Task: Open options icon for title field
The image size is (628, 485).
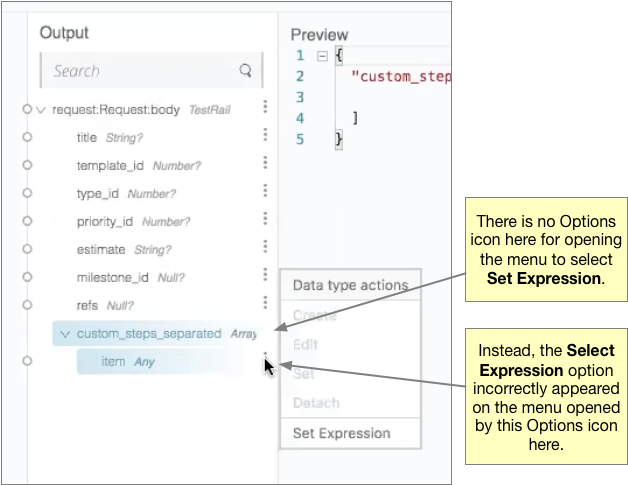Action: click(x=265, y=136)
